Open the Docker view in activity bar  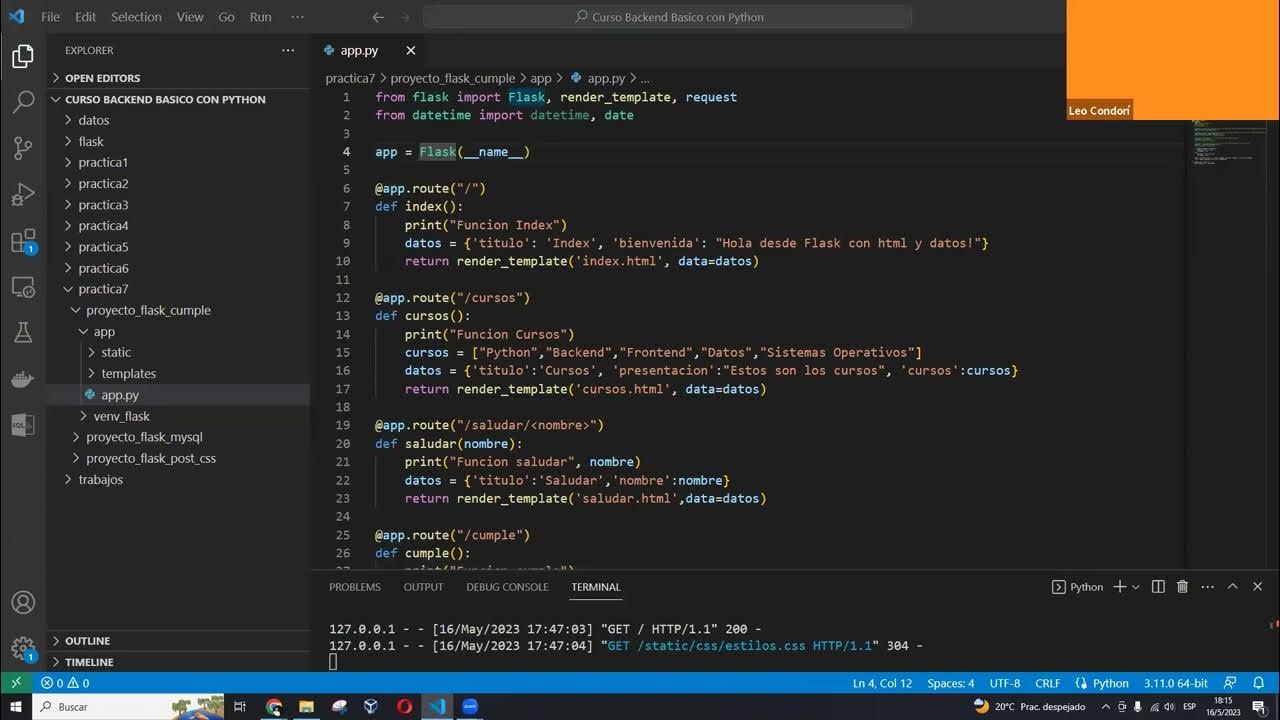click(x=23, y=379)
